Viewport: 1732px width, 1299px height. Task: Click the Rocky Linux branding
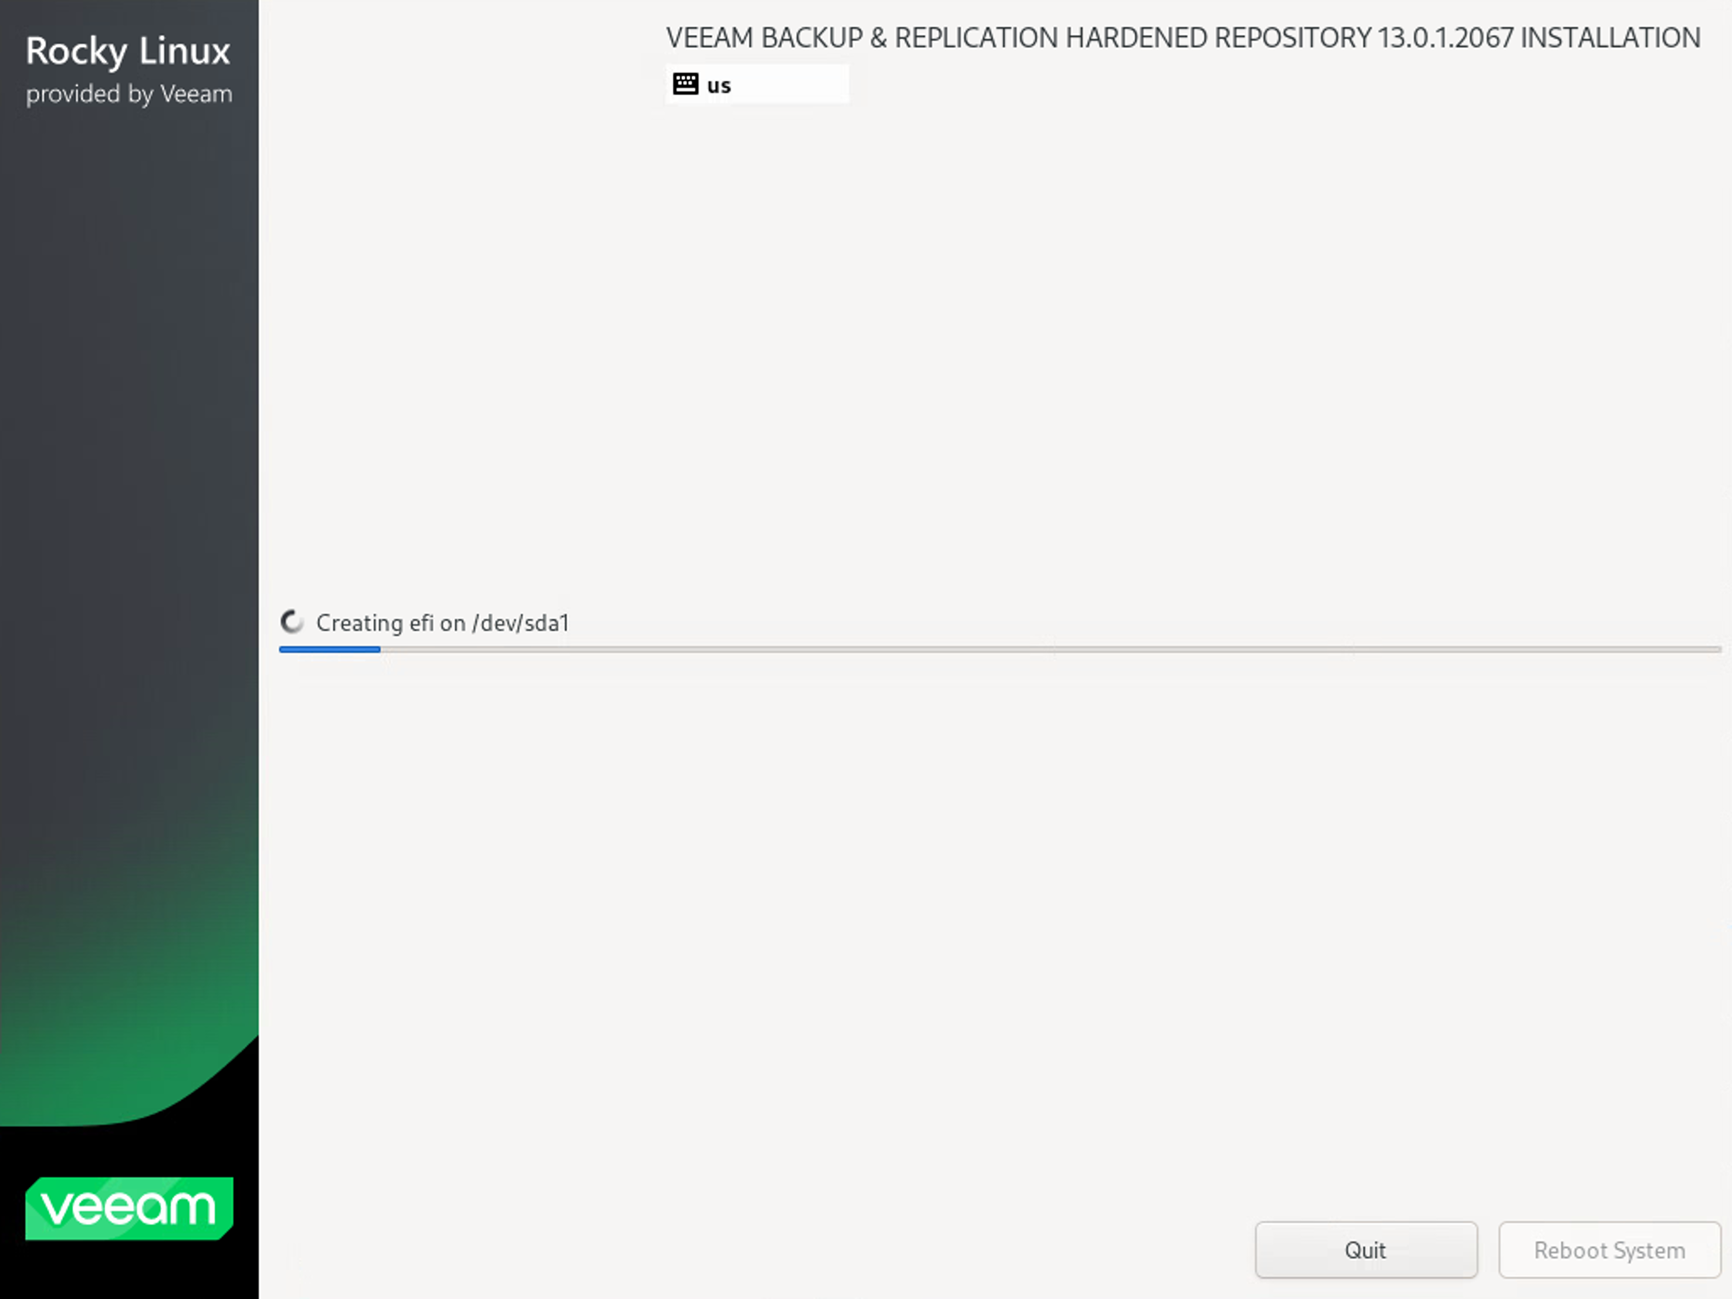coord(128,51)
